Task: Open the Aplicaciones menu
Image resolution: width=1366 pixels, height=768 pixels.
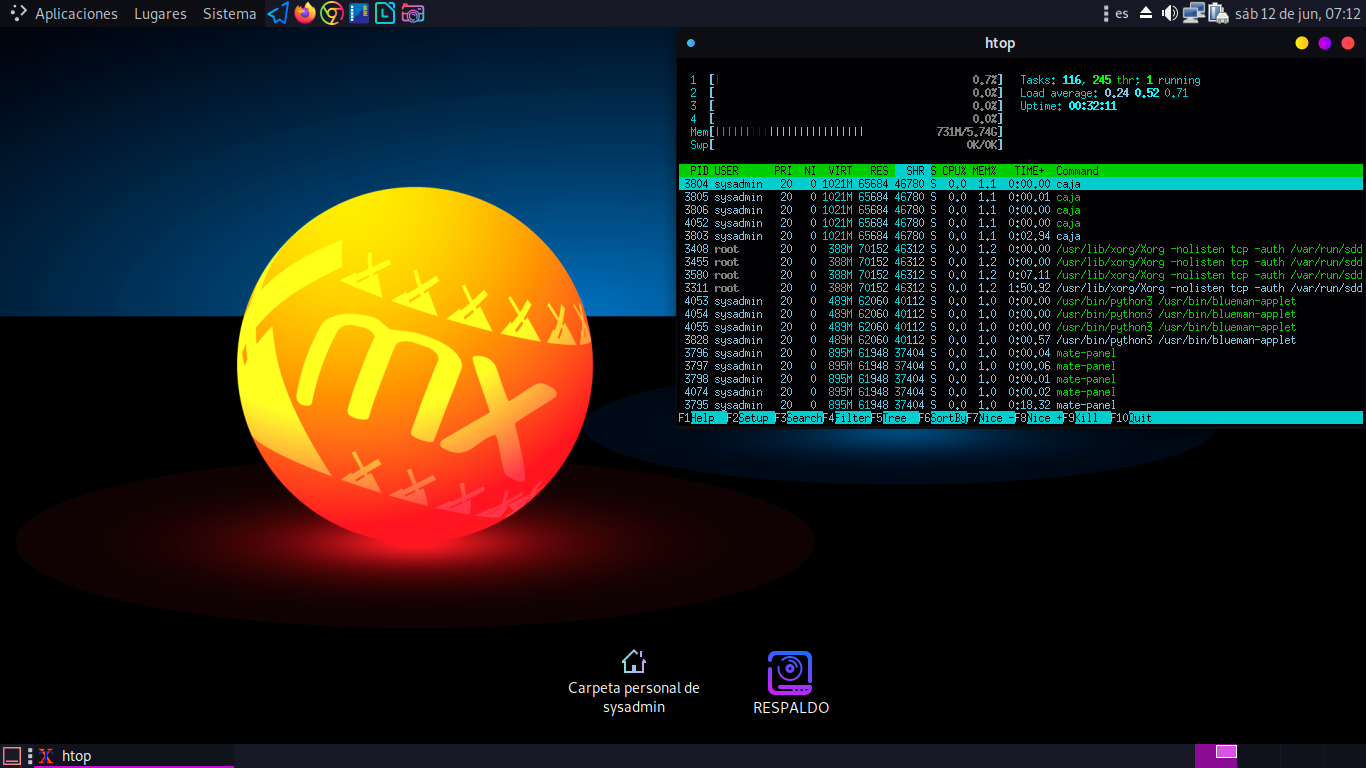Action: click(76, 14)
